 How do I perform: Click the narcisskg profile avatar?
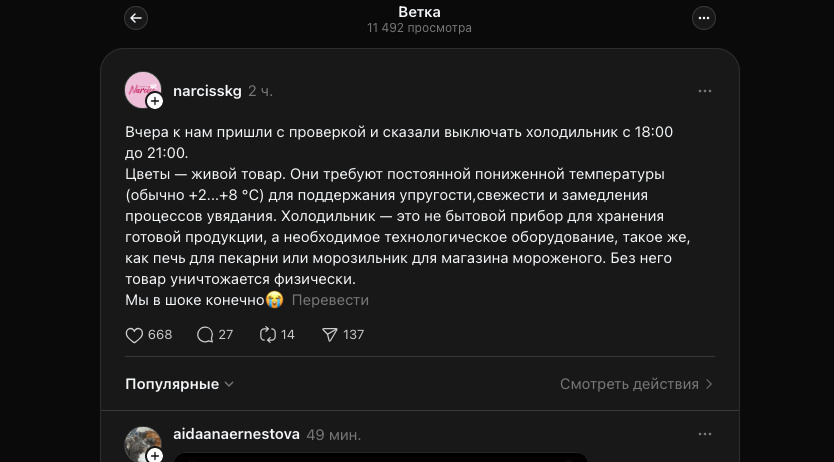click(141, 89)
